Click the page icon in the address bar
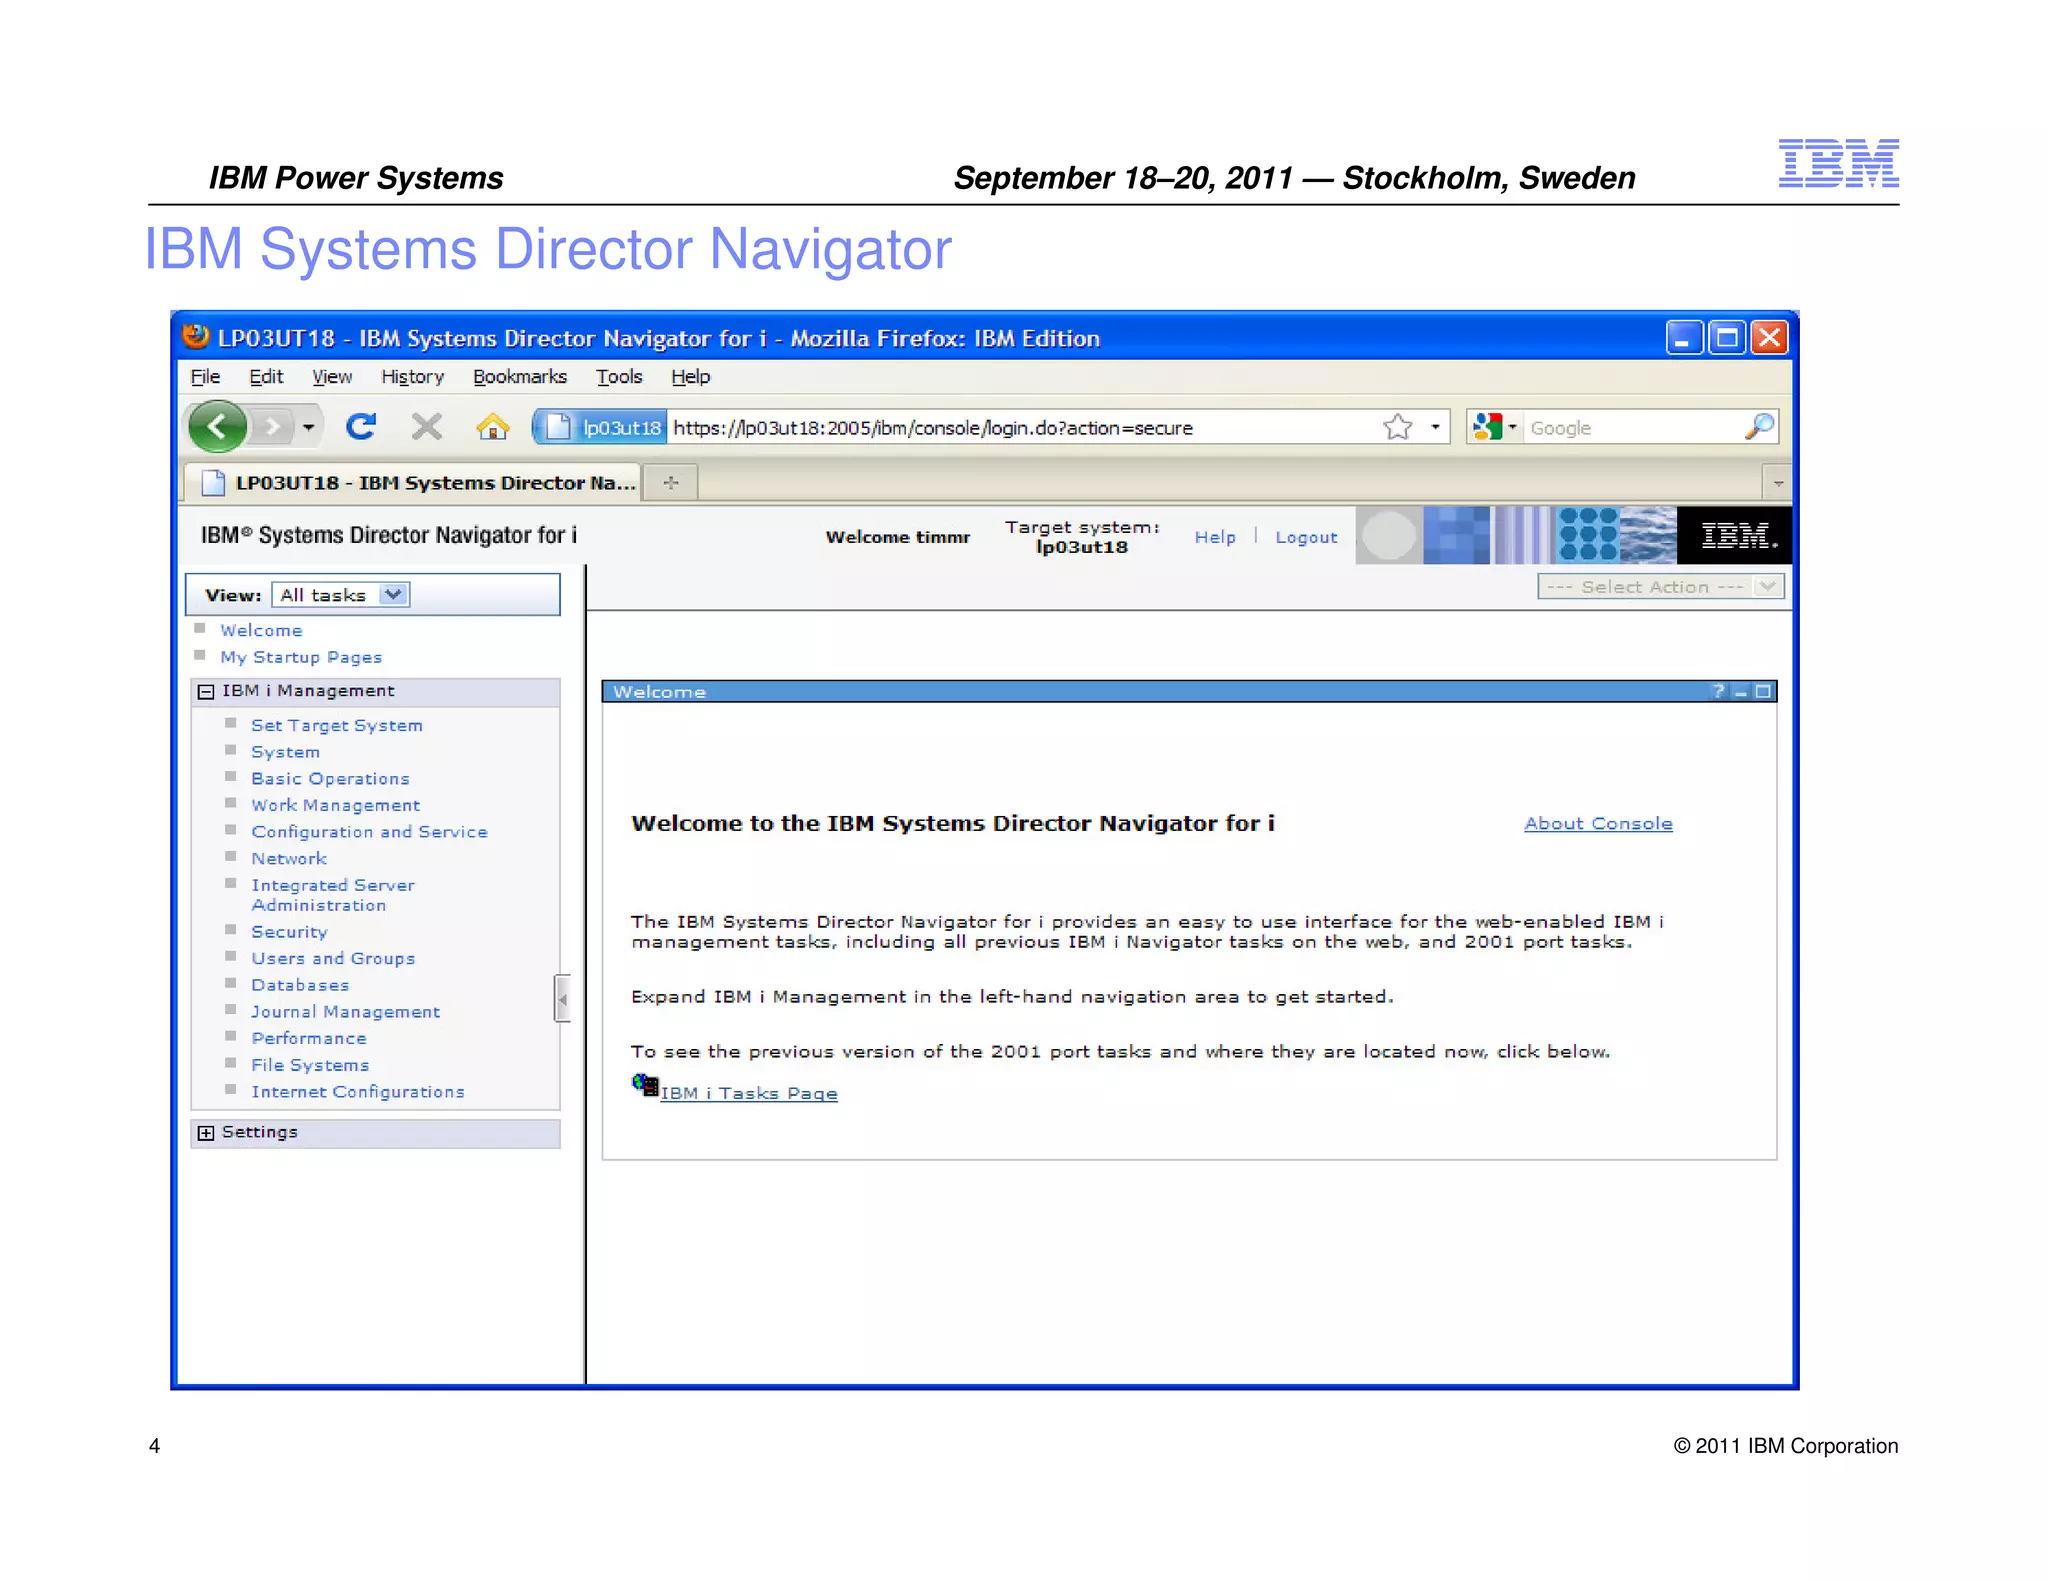The width and height of the screenshot is (2048, 1582). point(558,427)
